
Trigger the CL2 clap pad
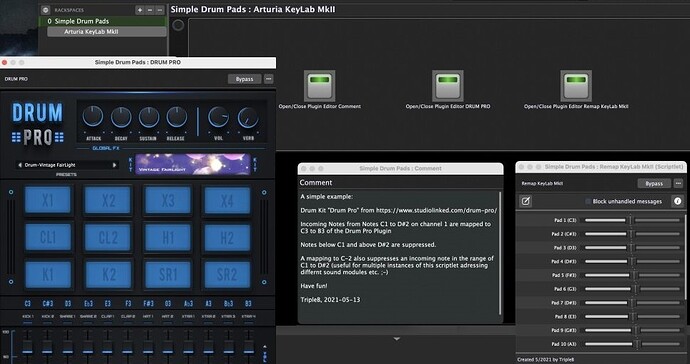point(108,238)
